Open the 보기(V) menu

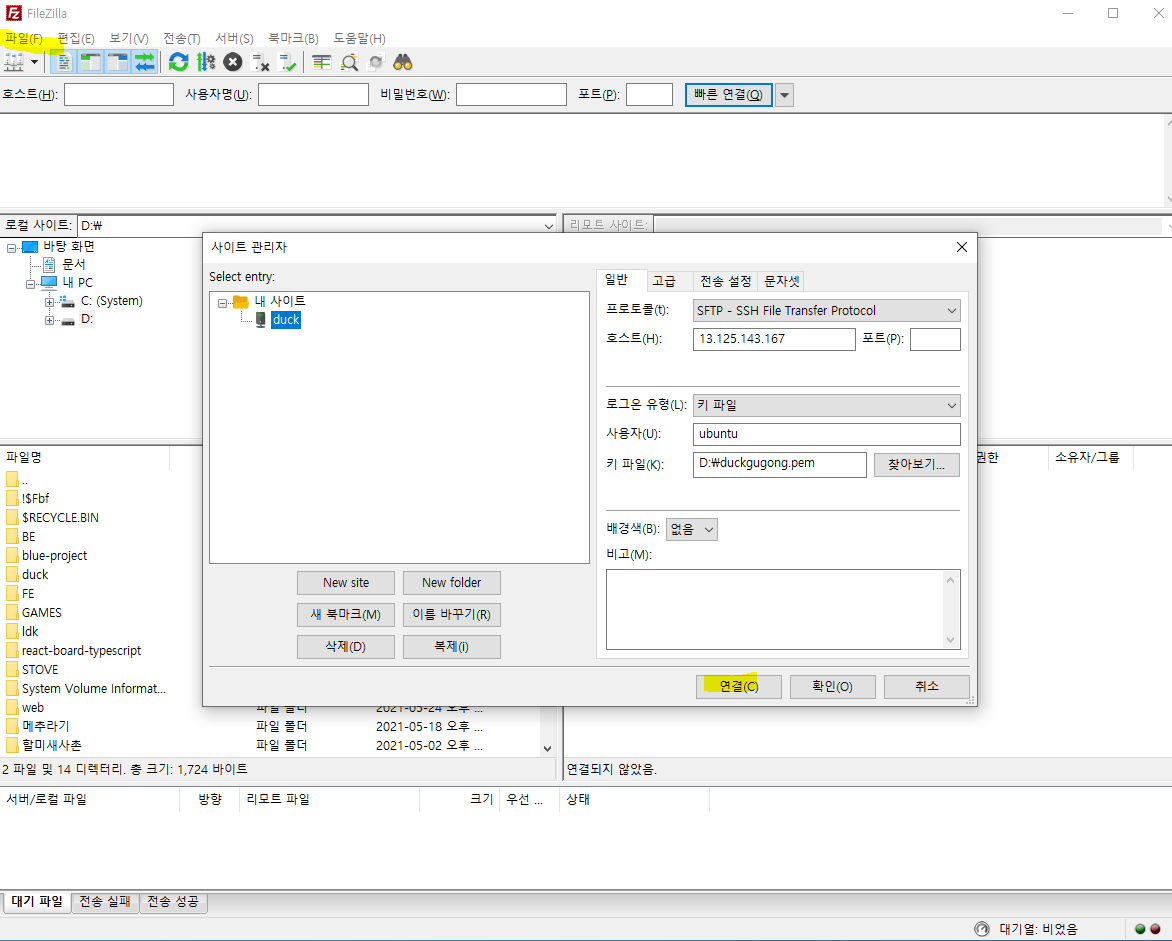[x=129, y=38]
